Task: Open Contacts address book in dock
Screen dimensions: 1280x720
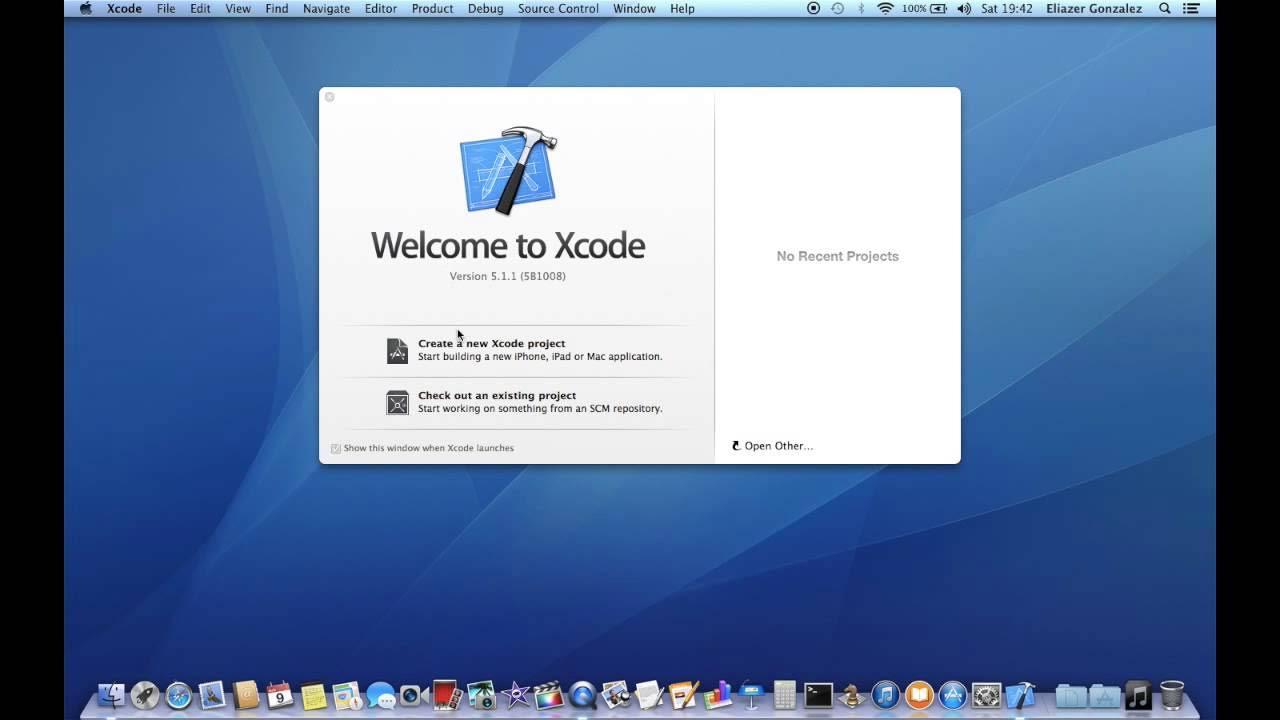Action: click(x=246, y=695)
